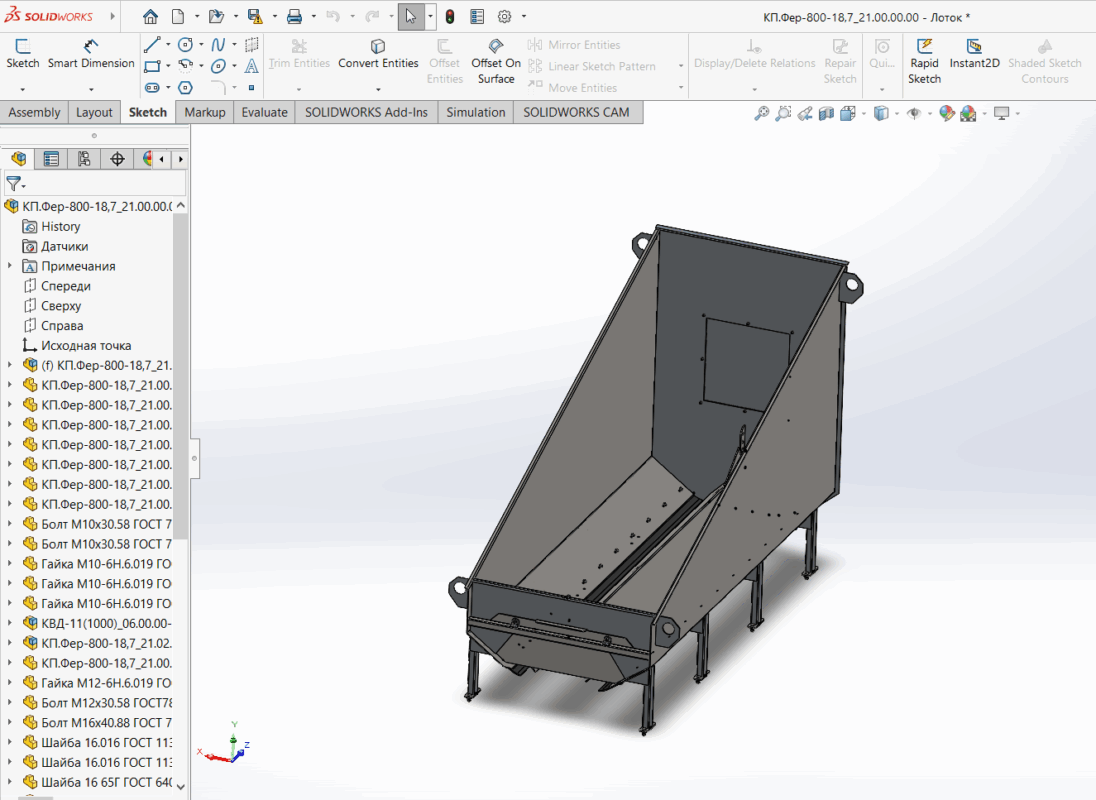Expand the Примечания tree folder
The width and height of the screenshot is (1096, 800).
coord(10,265)
